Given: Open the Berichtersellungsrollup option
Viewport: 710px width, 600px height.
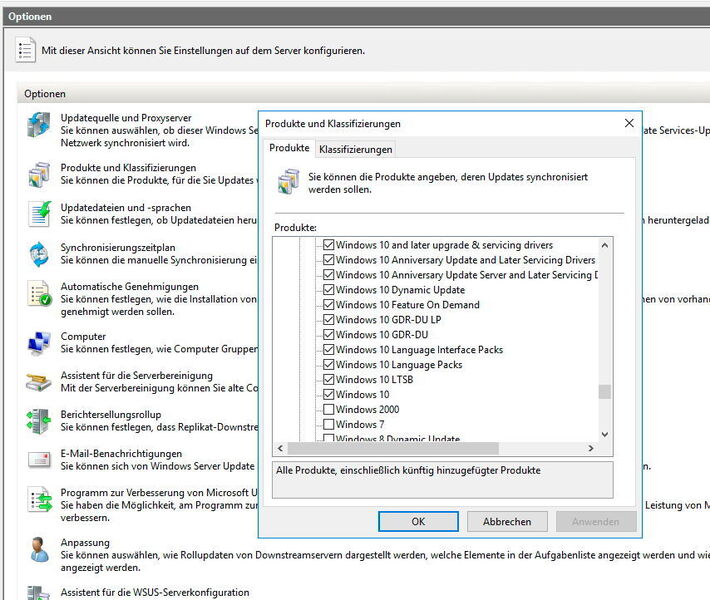Looking at the screenshot, I should point(111,414).
